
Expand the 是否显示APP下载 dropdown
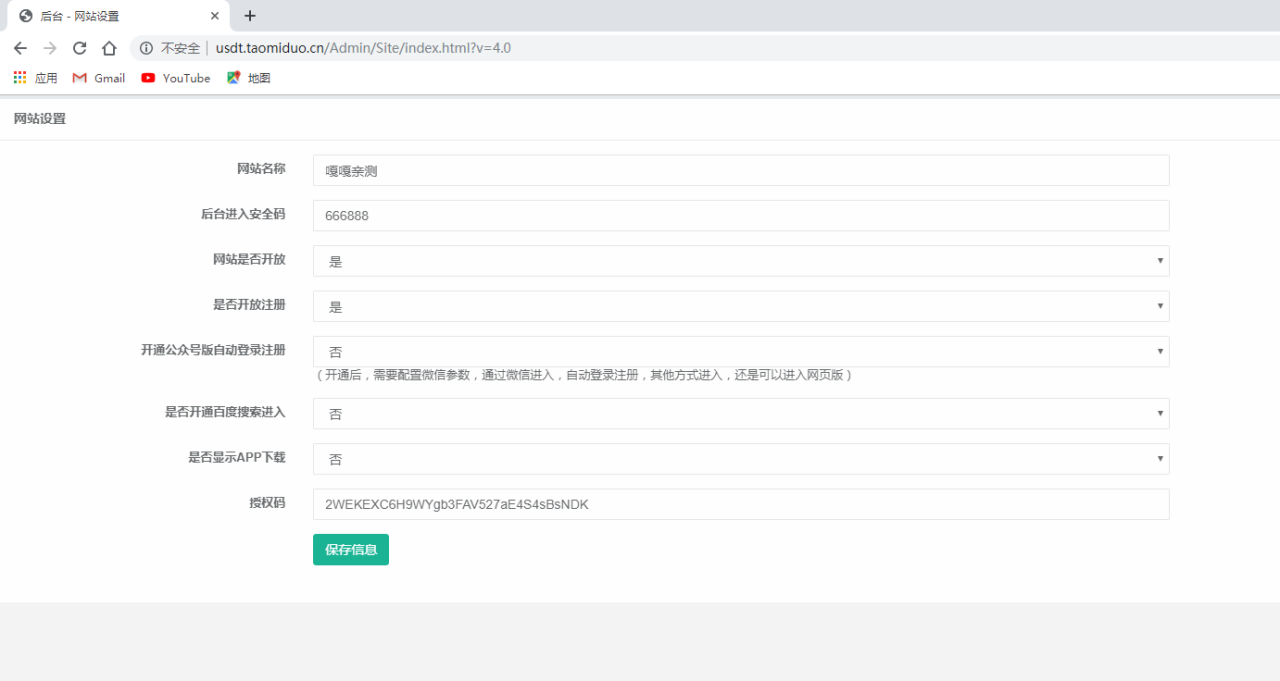point(740,459)
